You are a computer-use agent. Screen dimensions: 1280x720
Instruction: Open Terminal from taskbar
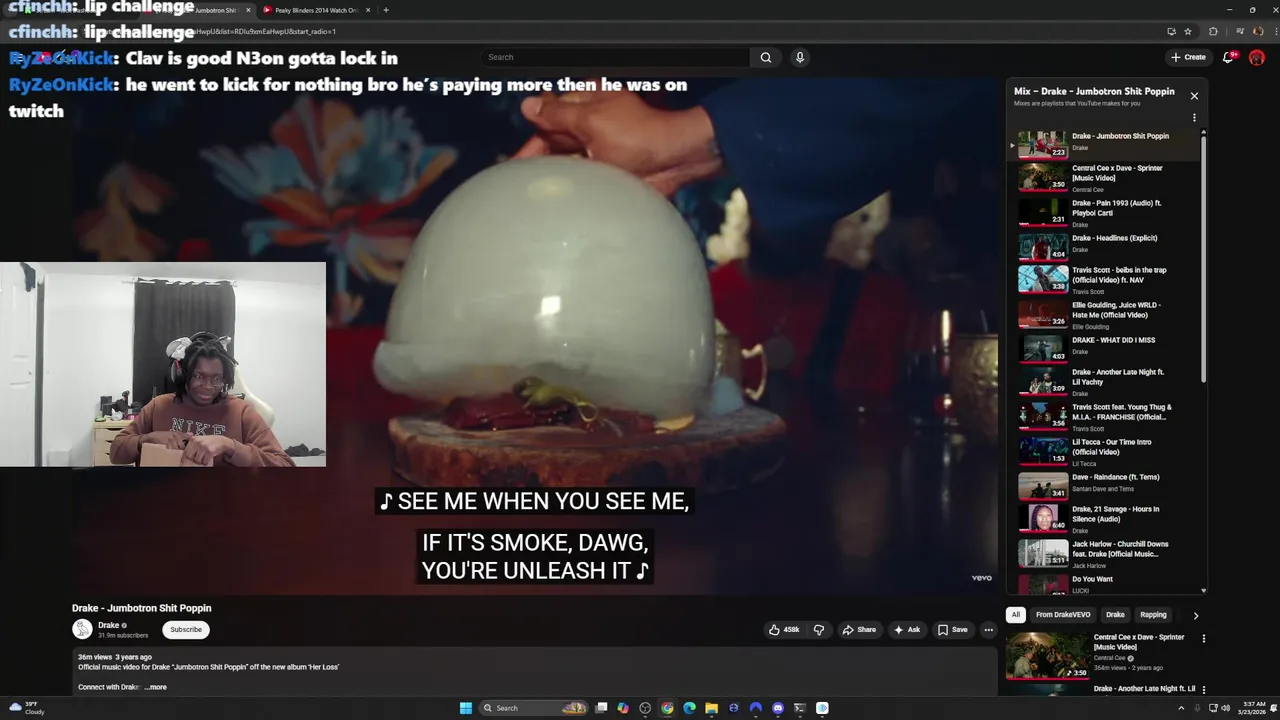[x=800, y=708]
